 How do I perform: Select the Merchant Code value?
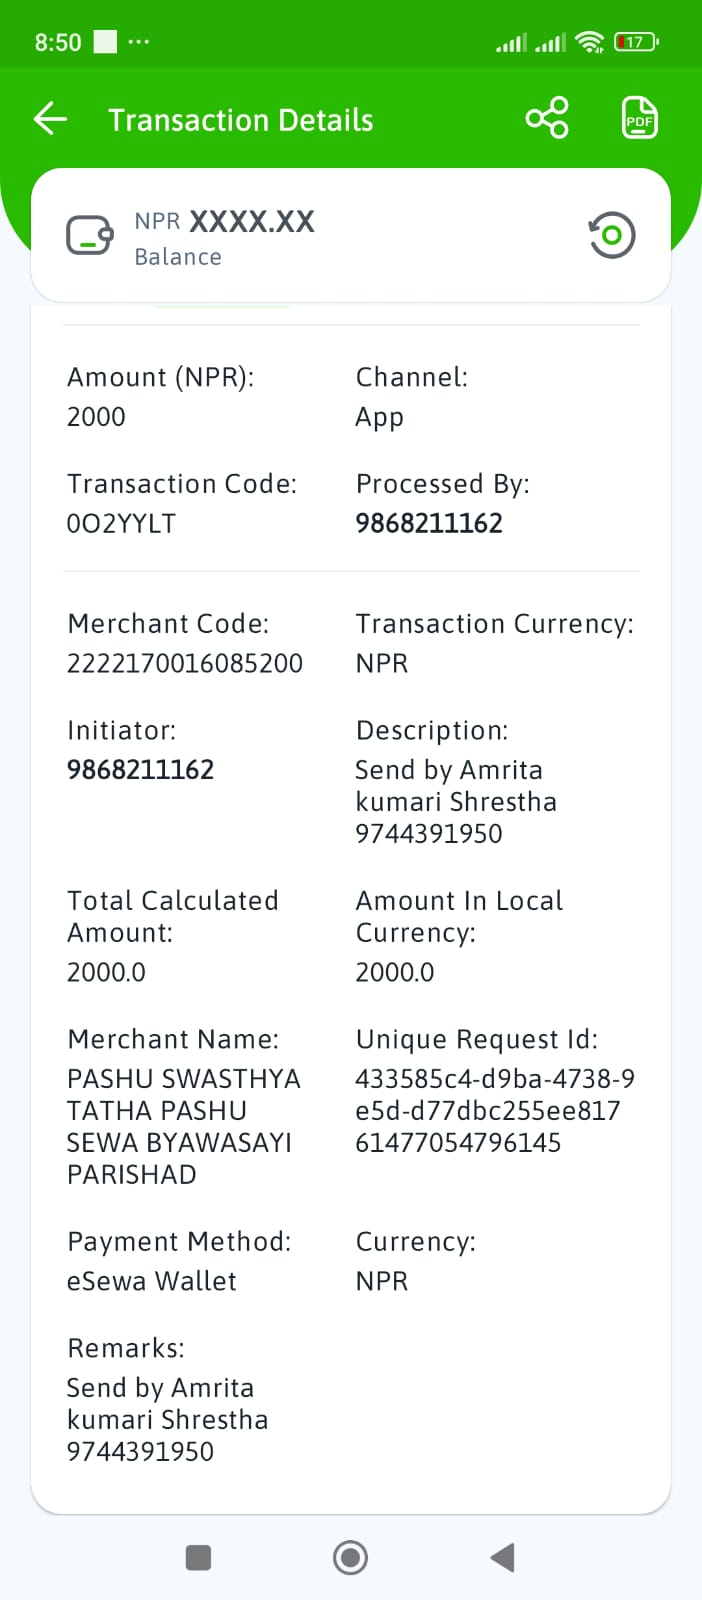pos(185,663)
